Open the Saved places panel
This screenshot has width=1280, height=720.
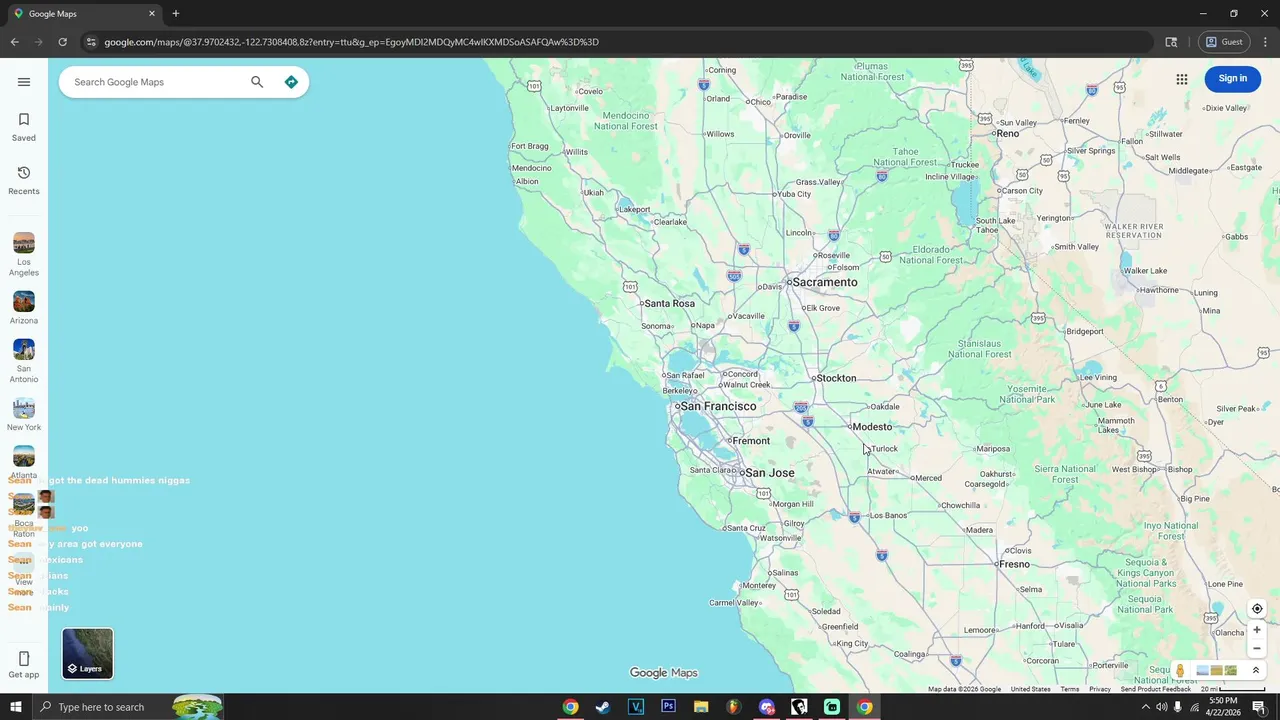24,127
